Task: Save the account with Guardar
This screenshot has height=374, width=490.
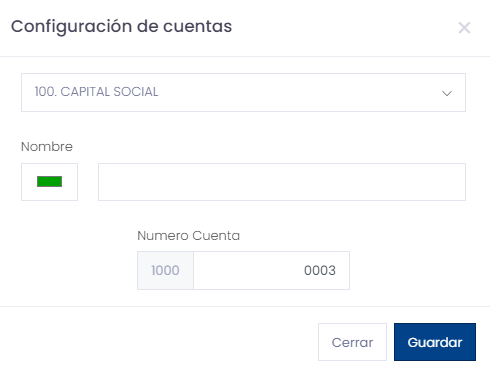Action: click(x=435, y=342)
